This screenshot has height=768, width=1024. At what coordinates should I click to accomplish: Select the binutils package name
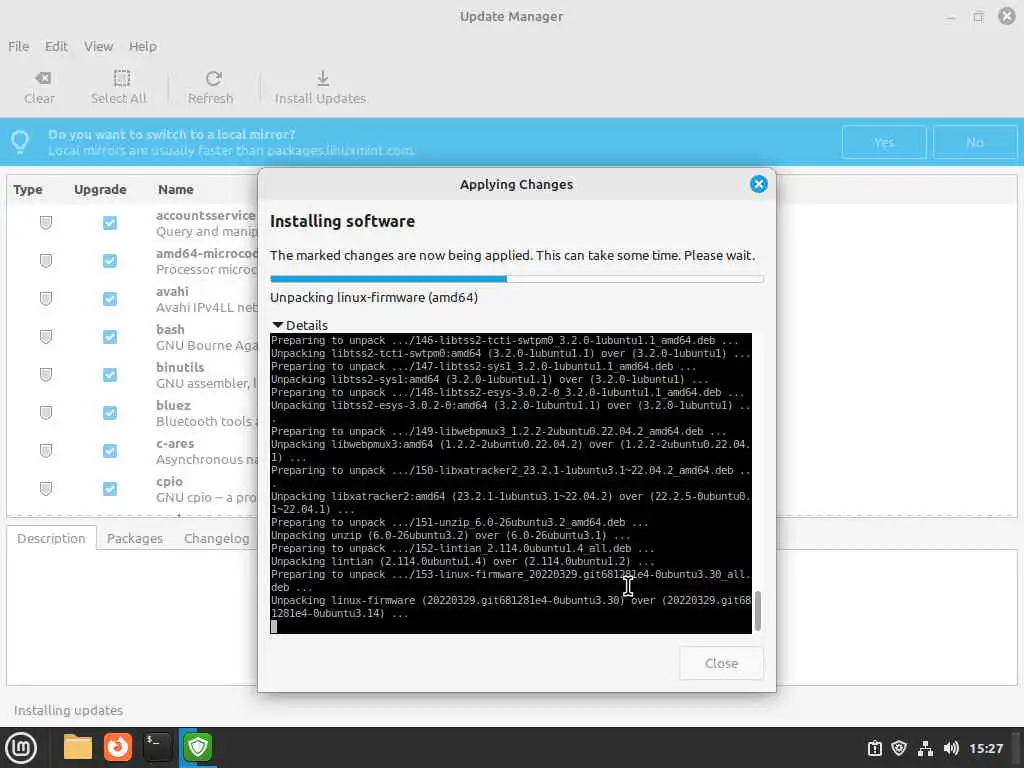(x=180, y=367)
